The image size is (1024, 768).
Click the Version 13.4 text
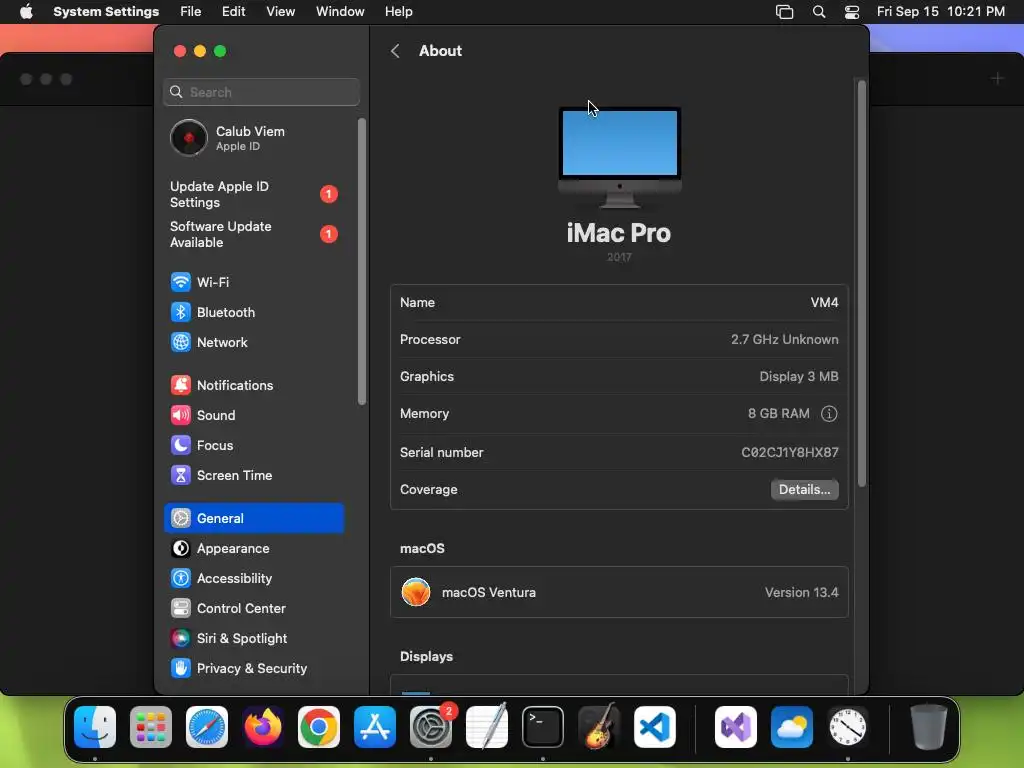pos(801,592)
